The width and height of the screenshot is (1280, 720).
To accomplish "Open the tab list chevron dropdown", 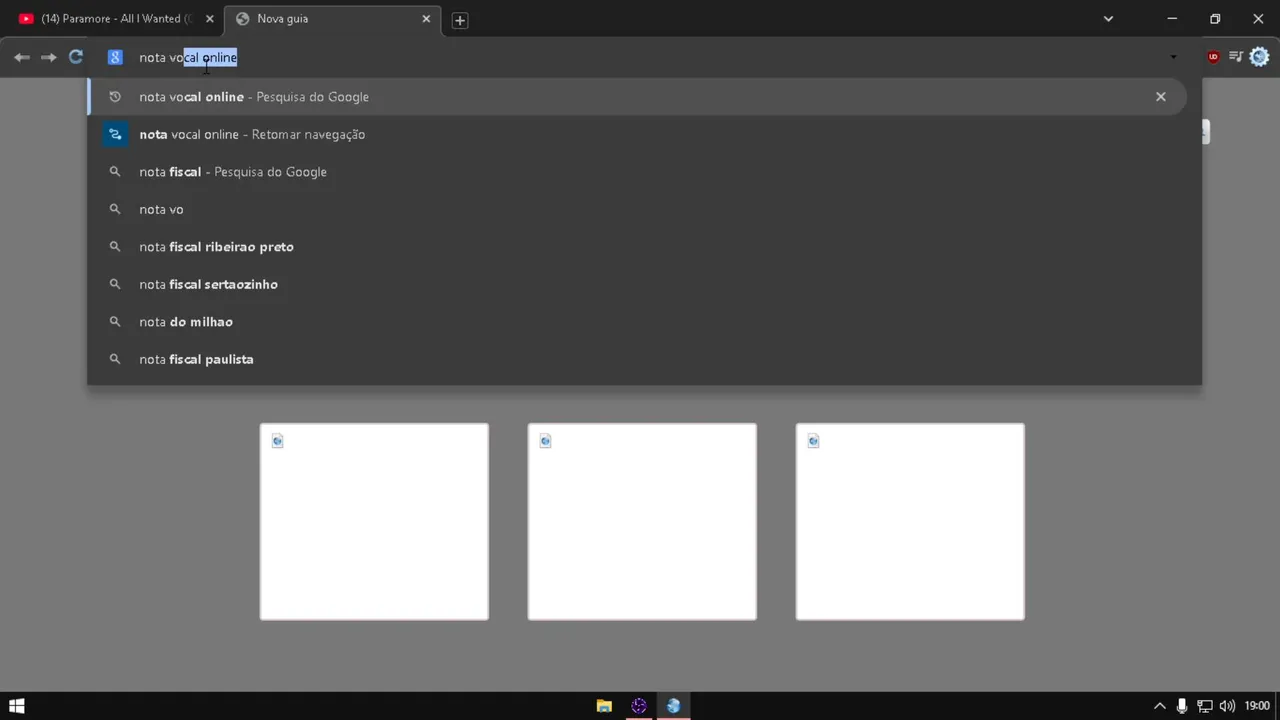I will click(x=1108, y=19).
